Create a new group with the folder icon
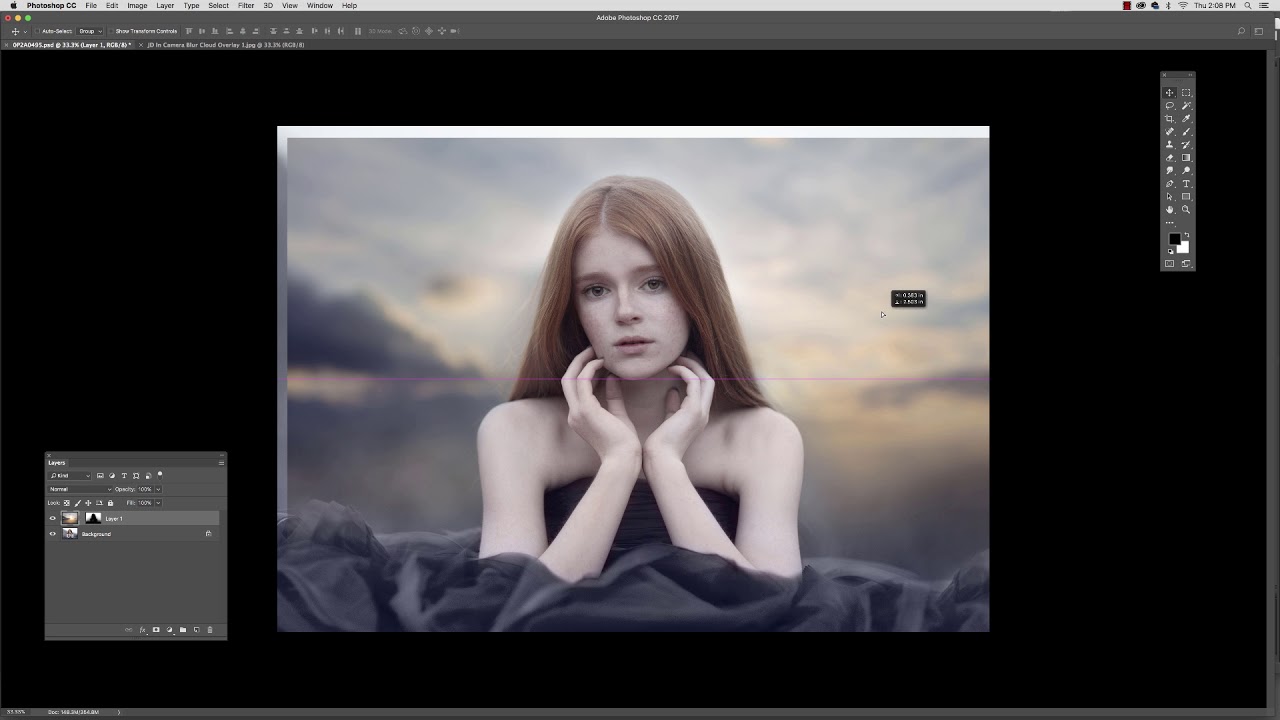 pyautogui.click(x=183, y=630)
